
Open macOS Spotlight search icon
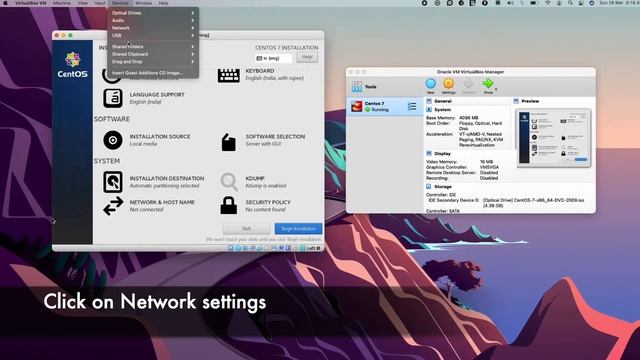click(x=570, y=3)
